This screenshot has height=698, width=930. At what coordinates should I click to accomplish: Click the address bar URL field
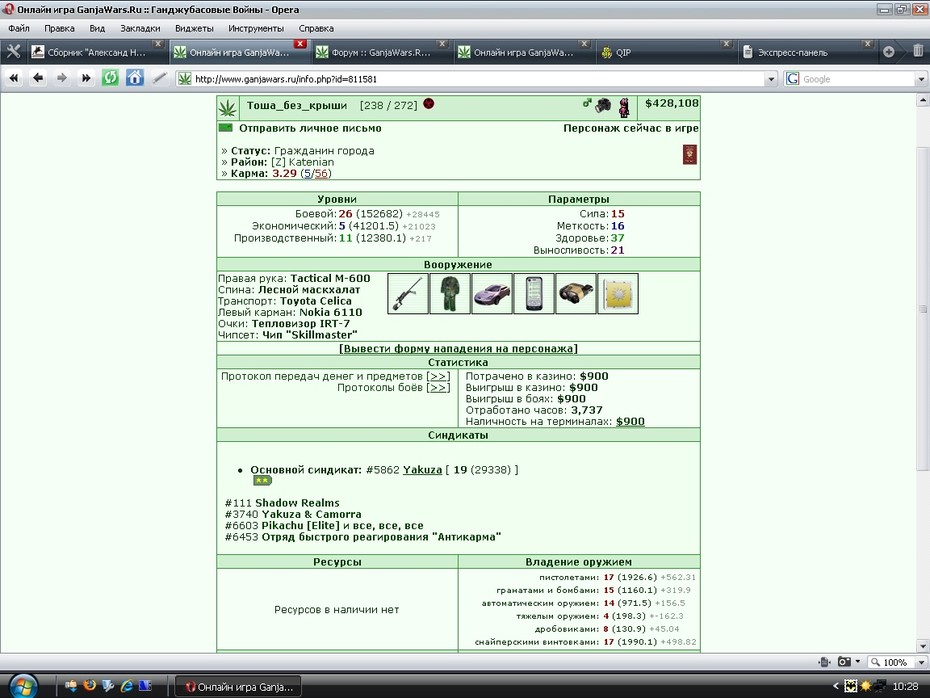click(477, 79)
